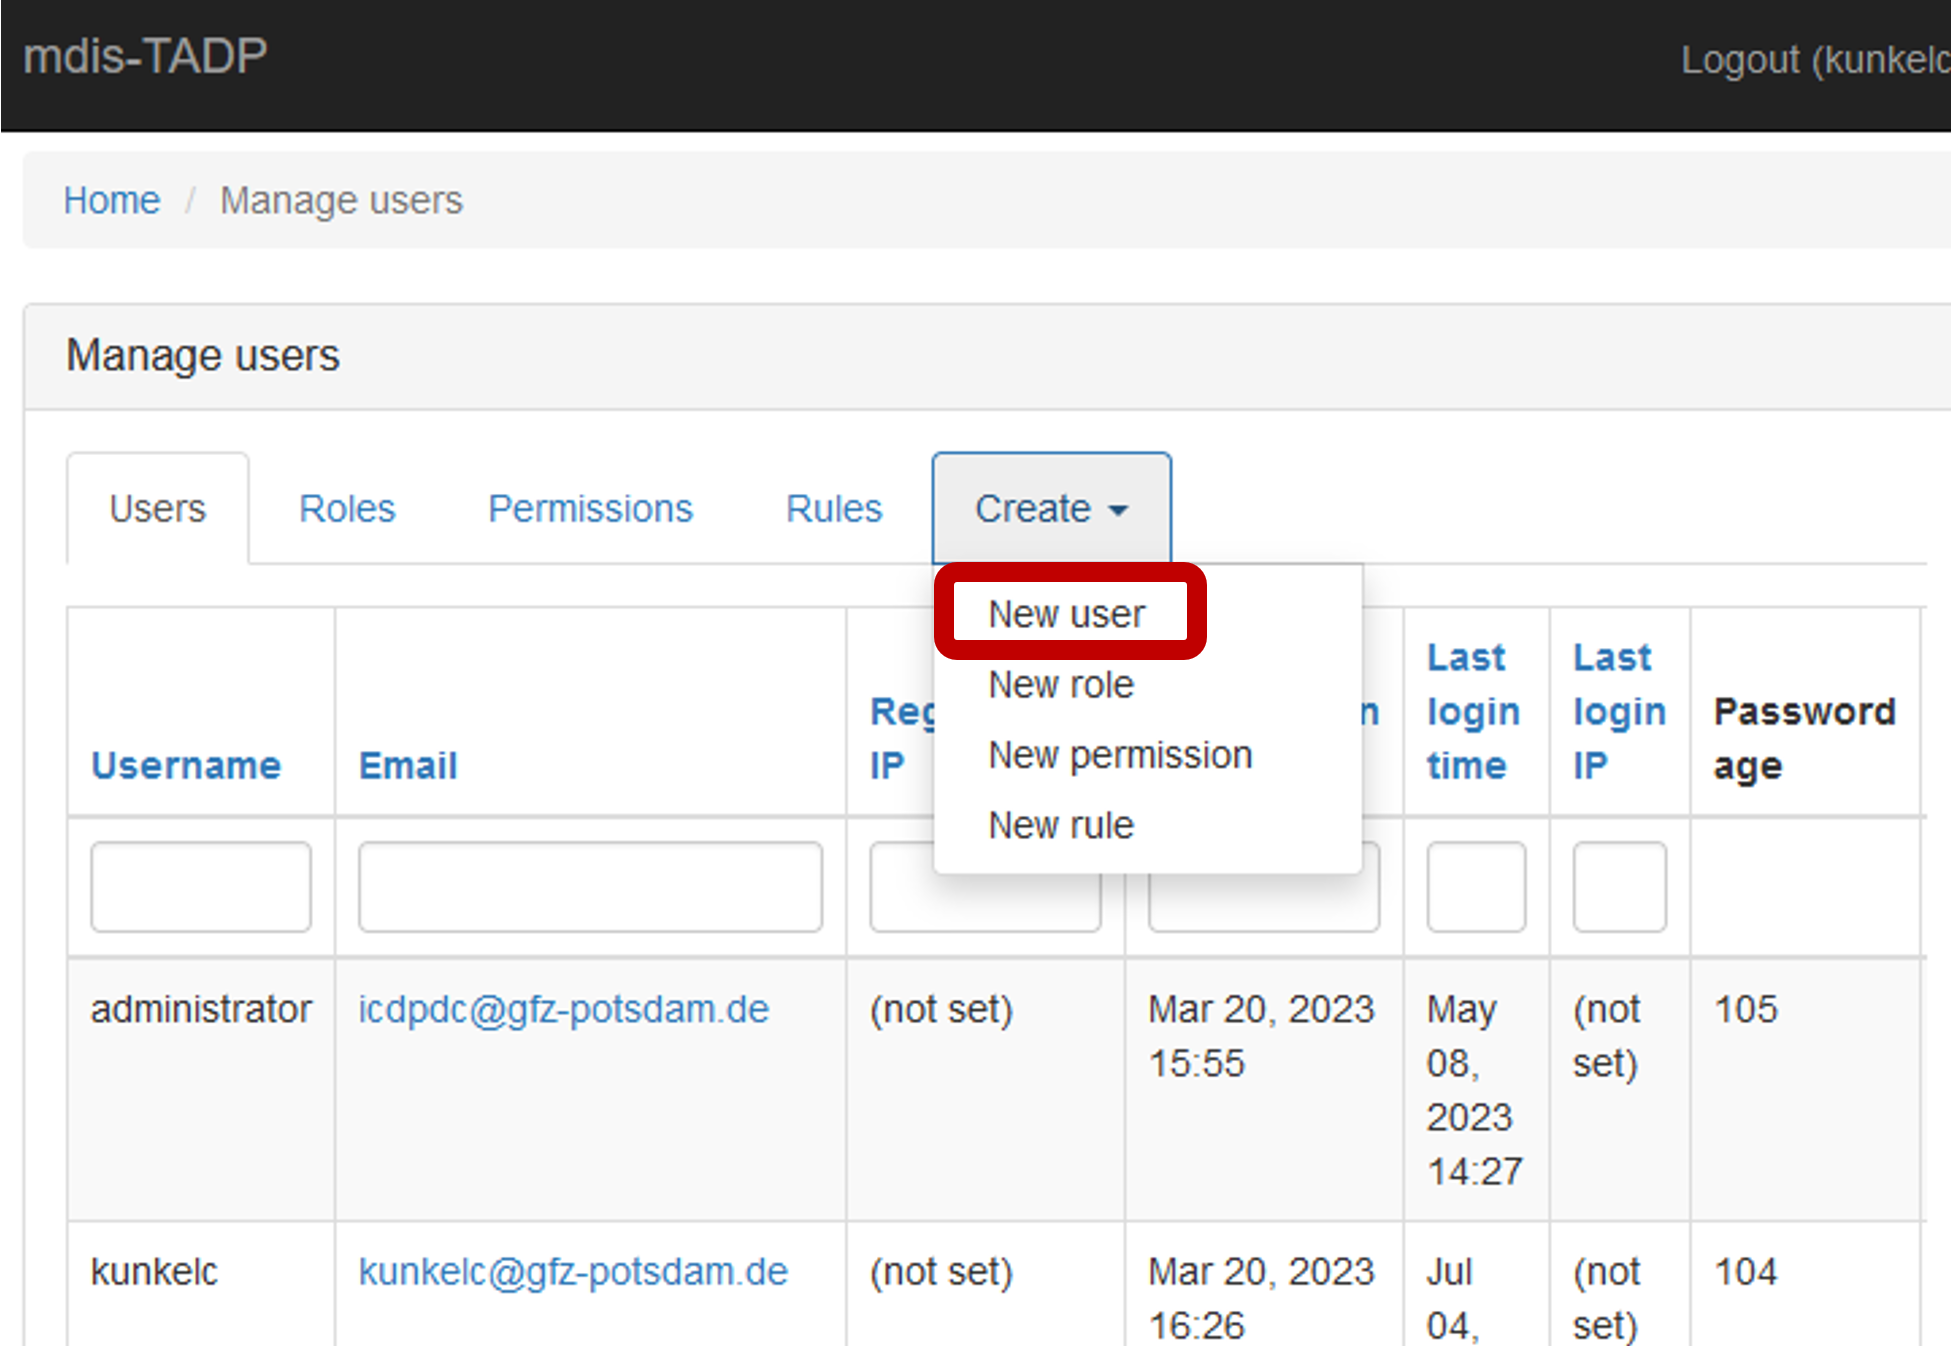Viewport: 1951px width, 1346px height.
Task: Switch to the Permissions tab
Action: tap(589, 508)
